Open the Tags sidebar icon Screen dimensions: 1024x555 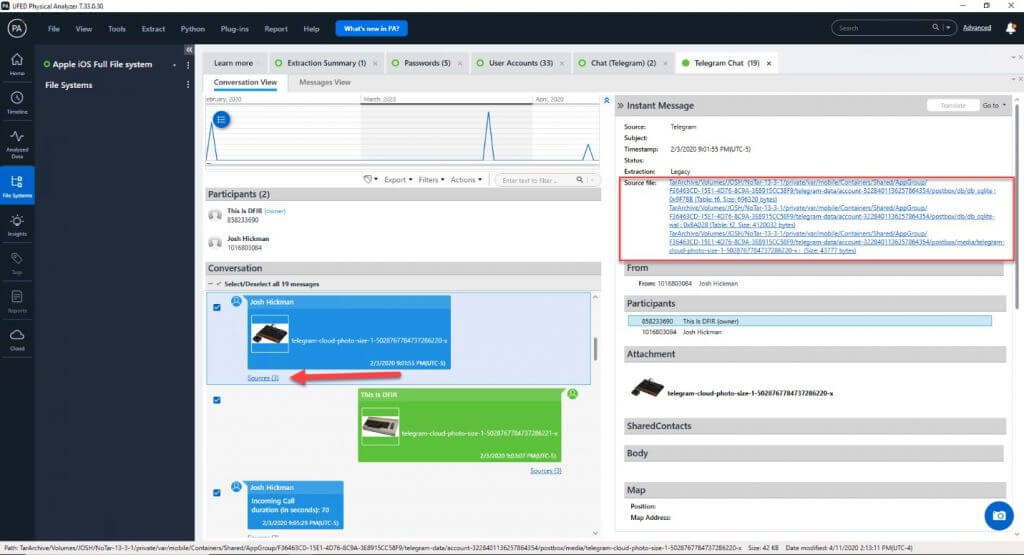17,262
